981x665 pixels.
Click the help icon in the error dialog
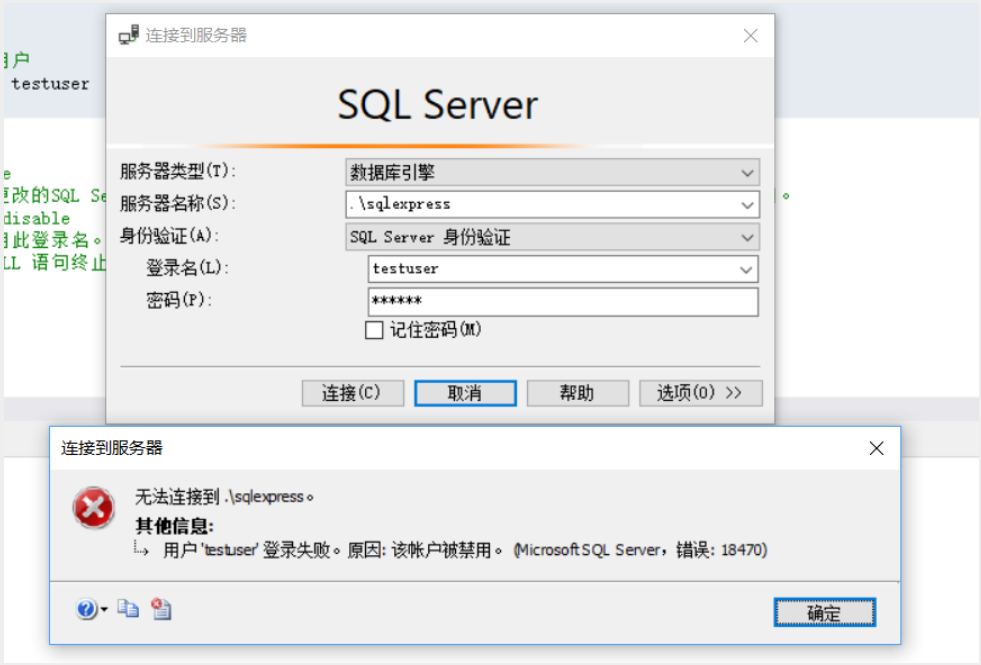click(x=86, y=609)
